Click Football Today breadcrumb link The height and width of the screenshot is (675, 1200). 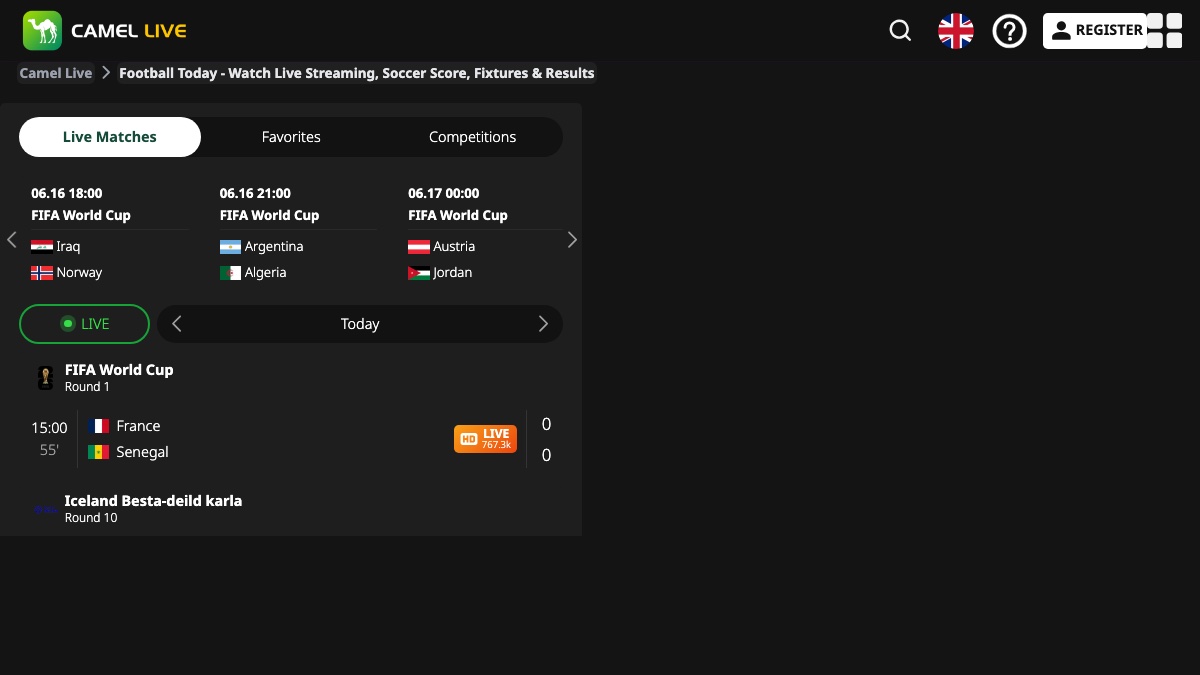click(357, 73)
